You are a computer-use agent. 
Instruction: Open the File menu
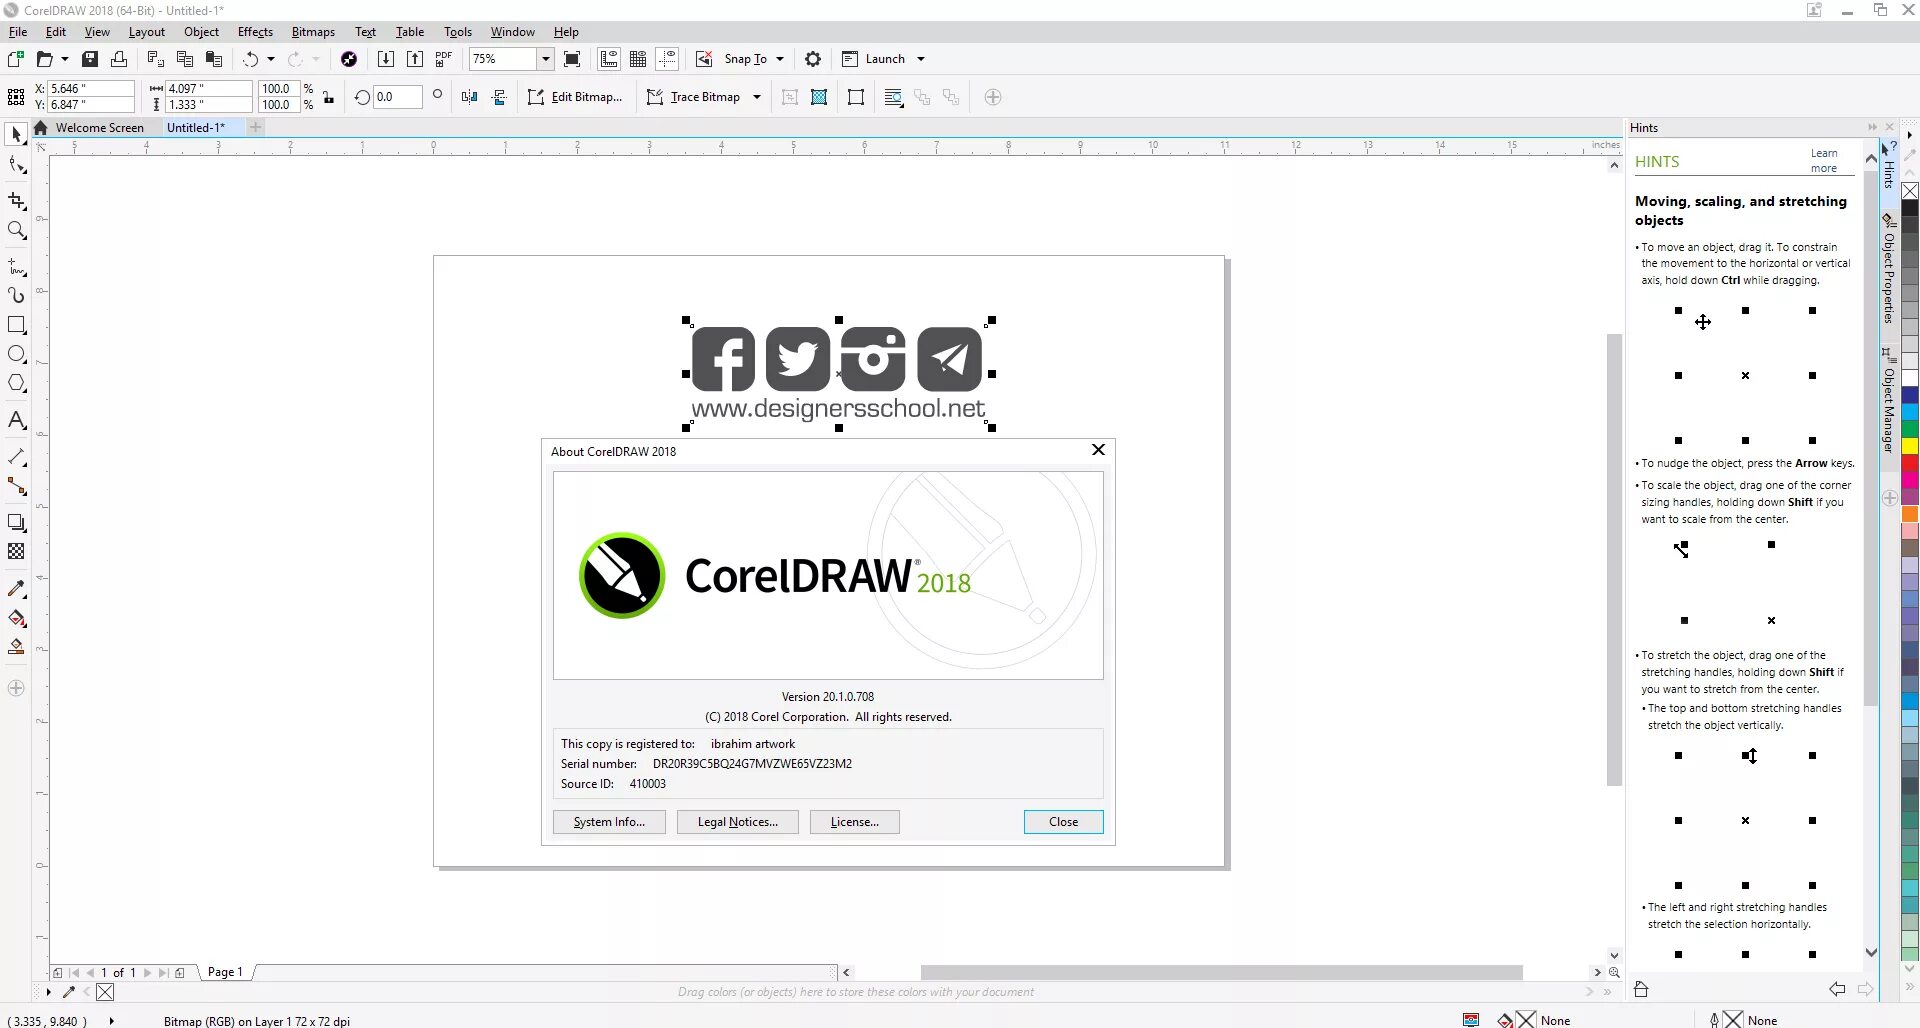point(18,32)
